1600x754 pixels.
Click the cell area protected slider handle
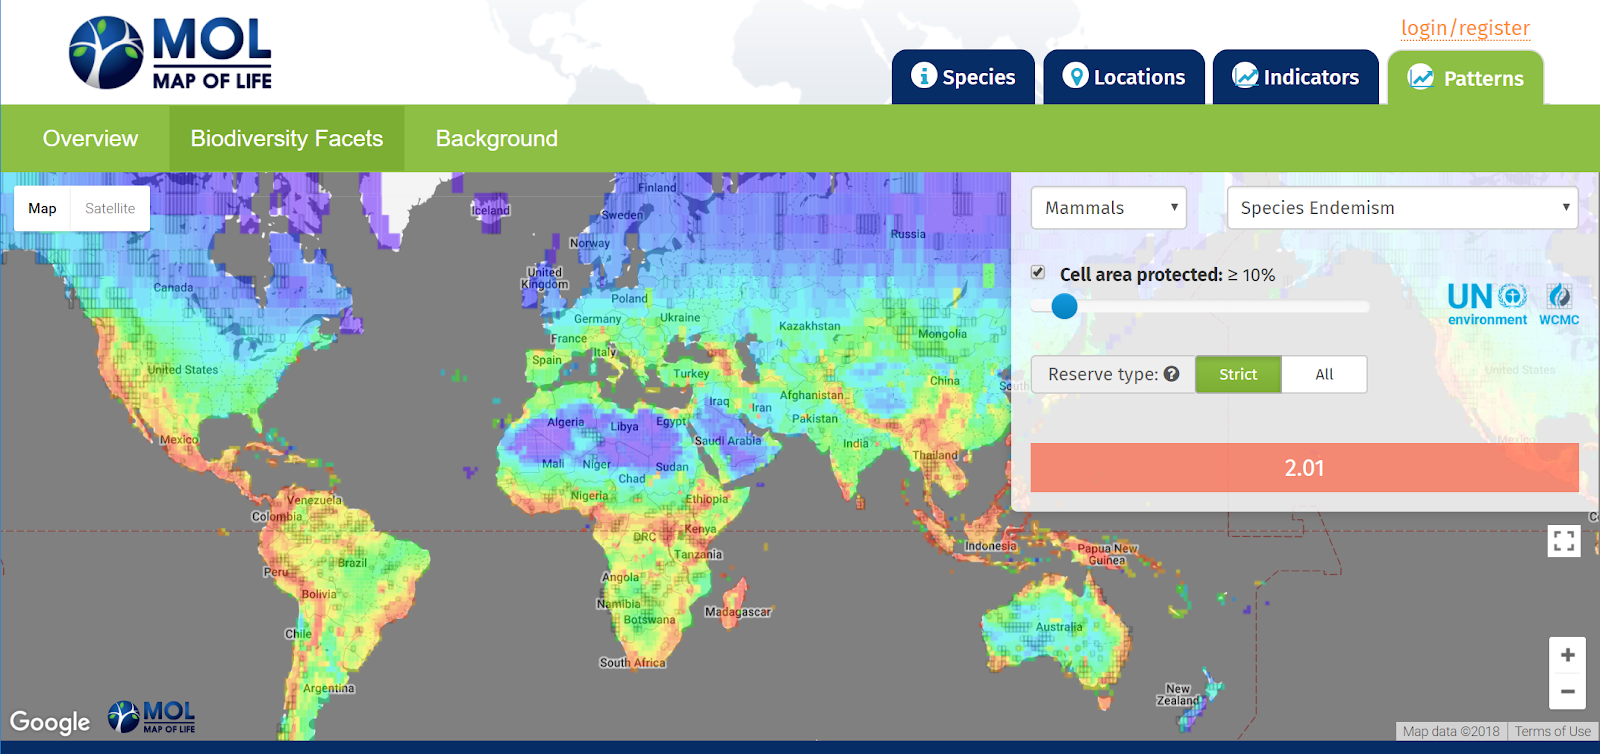(1065, 306)
